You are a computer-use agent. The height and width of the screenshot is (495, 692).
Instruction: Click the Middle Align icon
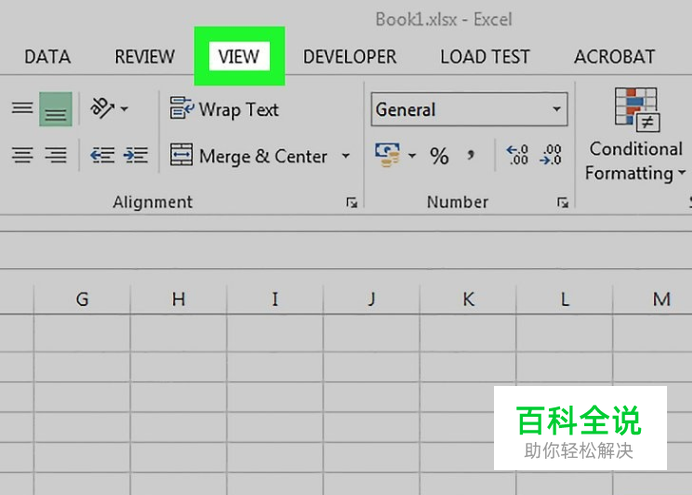point(22,108)
